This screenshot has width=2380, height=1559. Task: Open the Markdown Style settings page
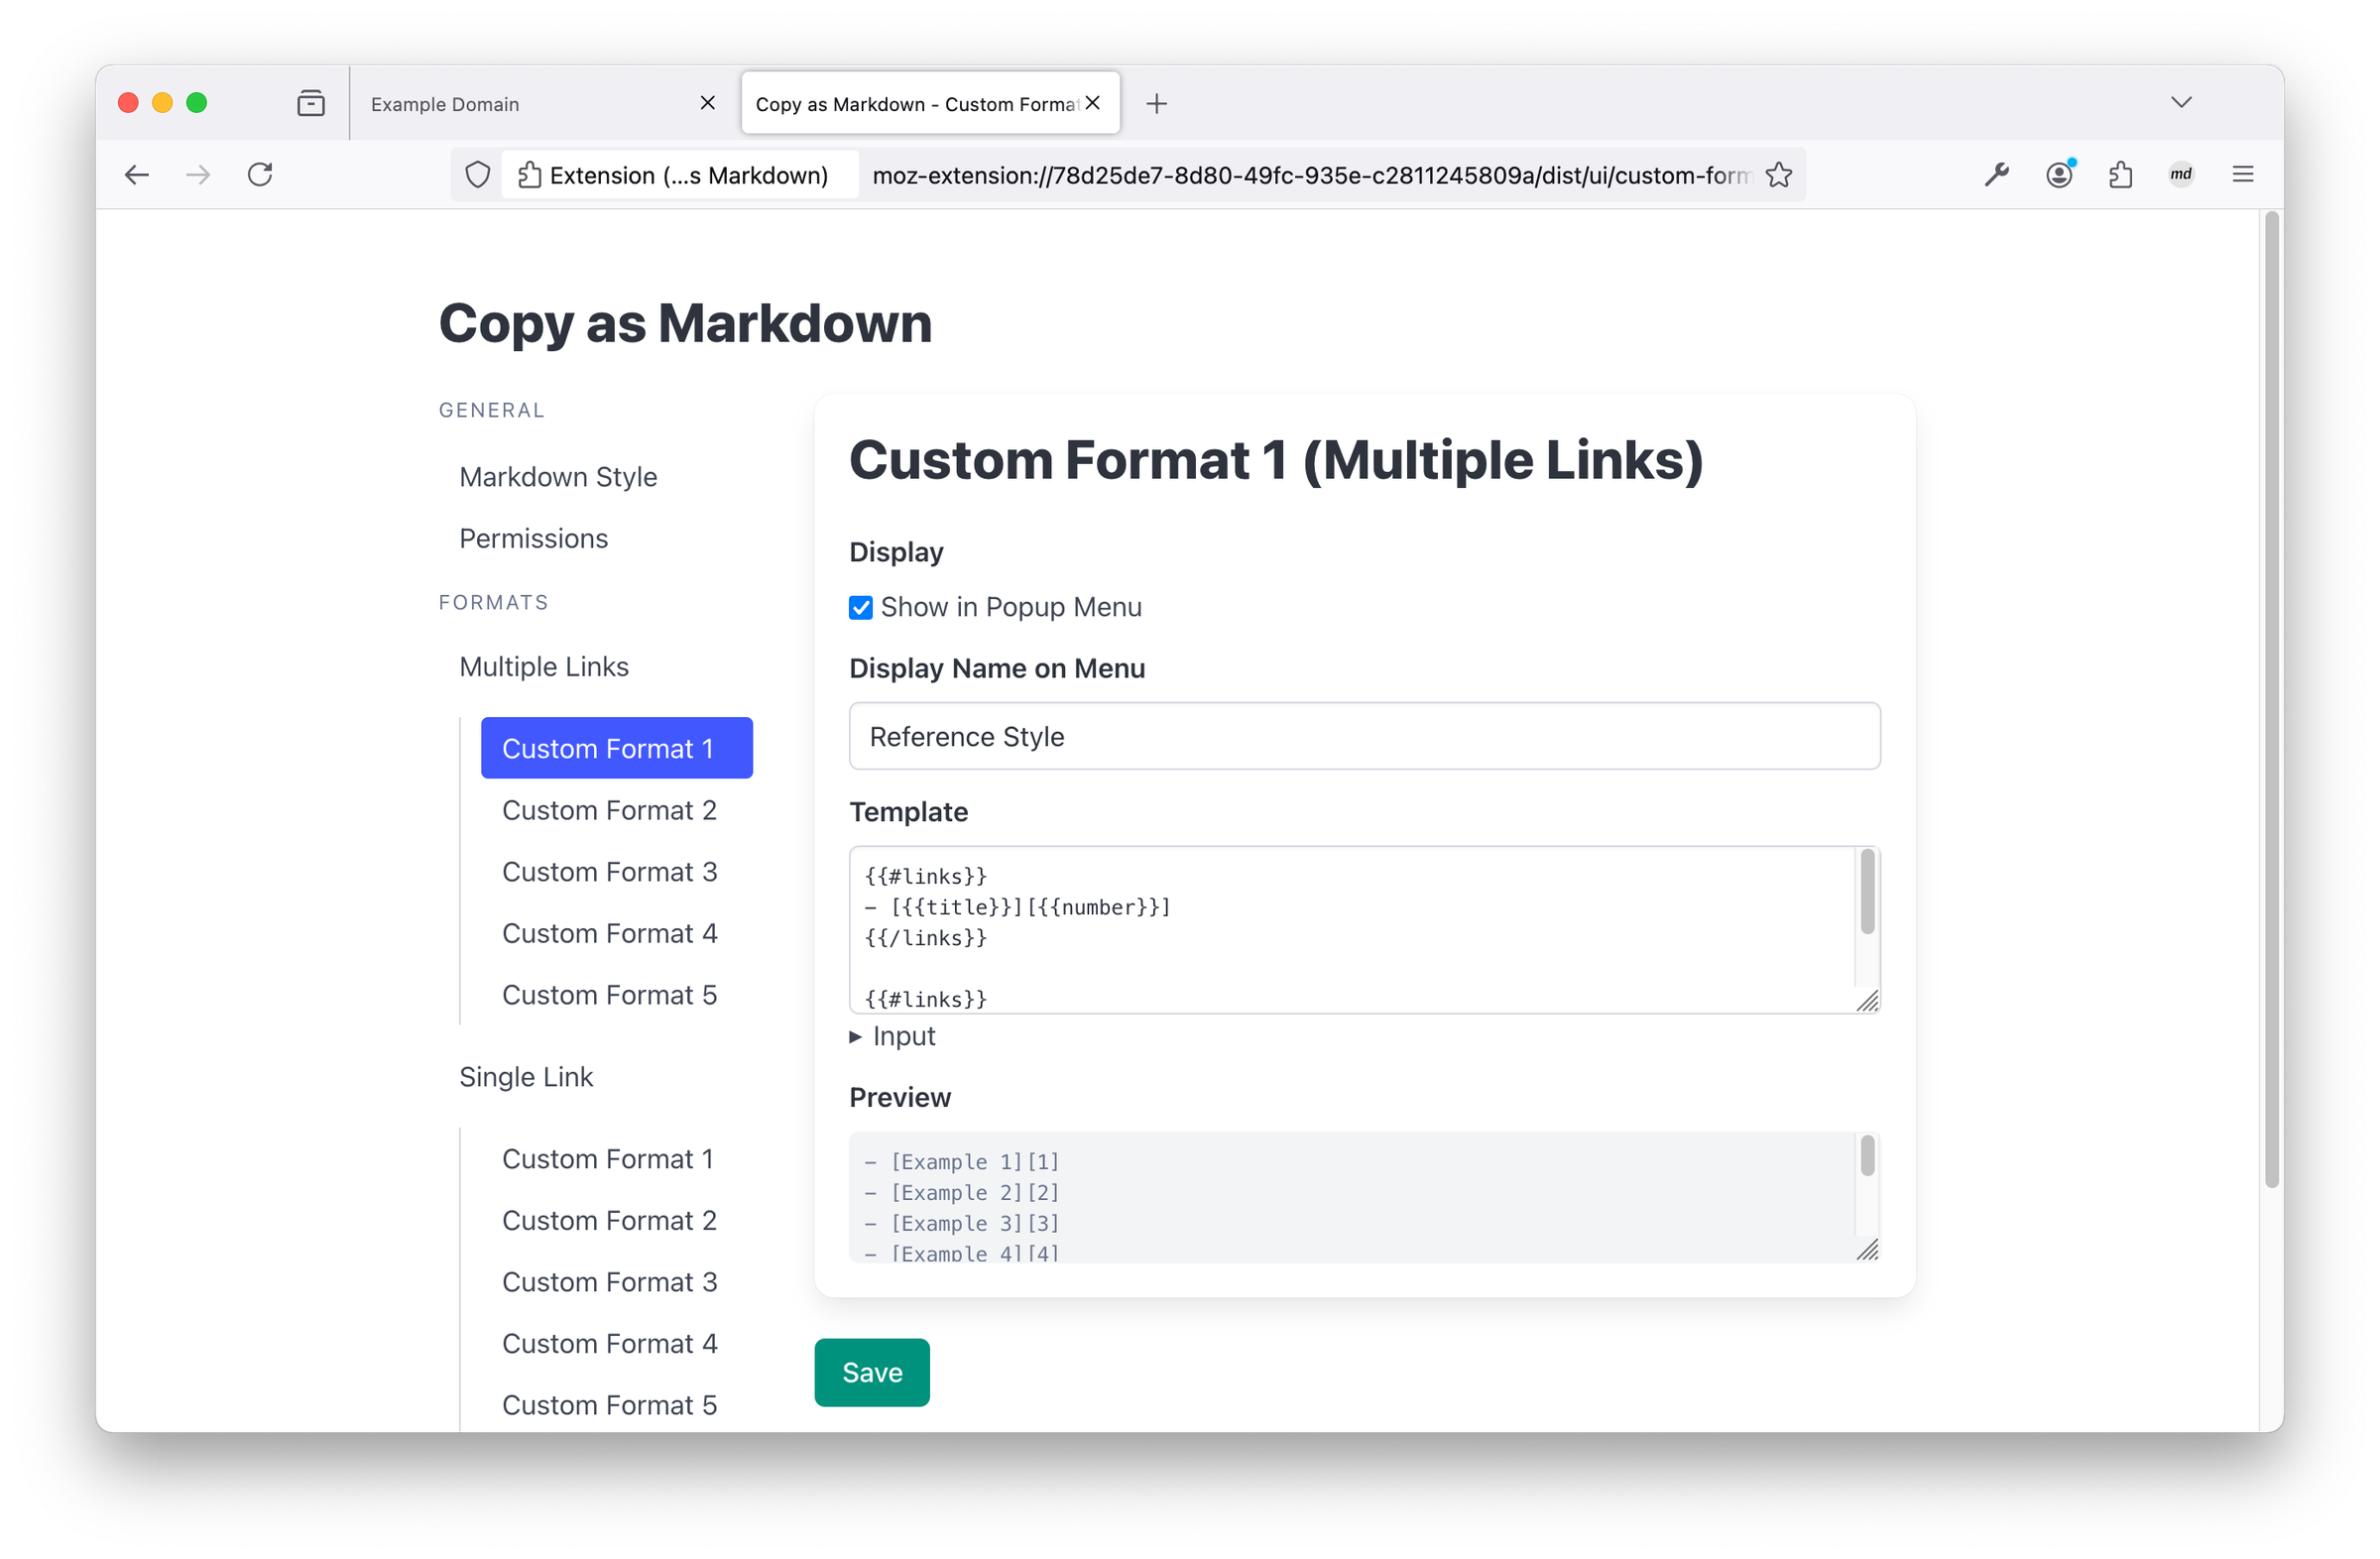coord(558,477)
